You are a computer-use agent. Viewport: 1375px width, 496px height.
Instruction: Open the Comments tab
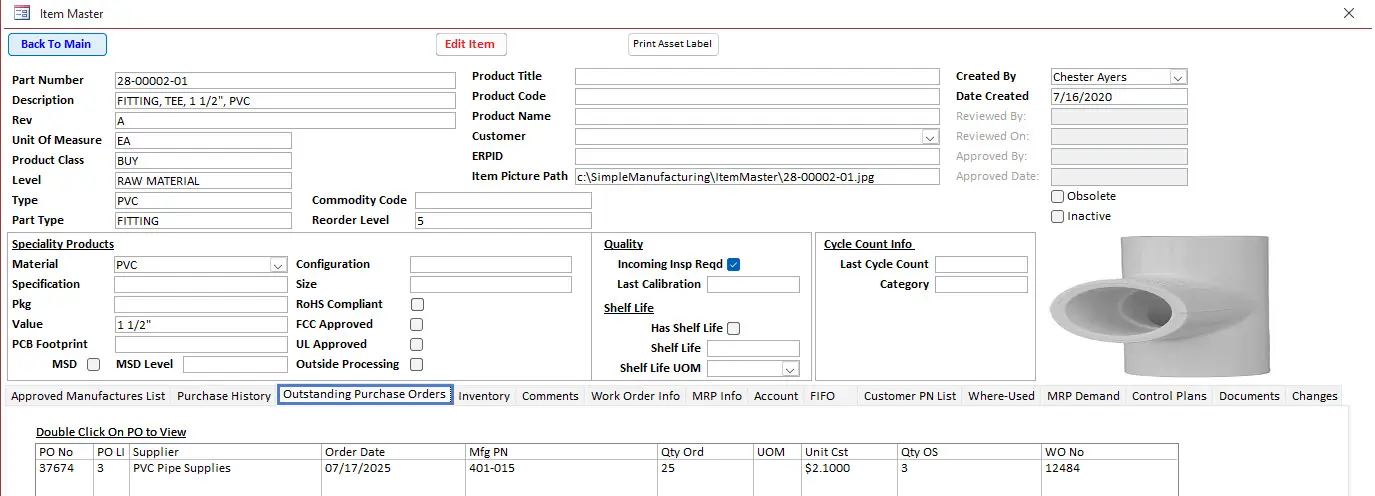(x=550, y=396)
